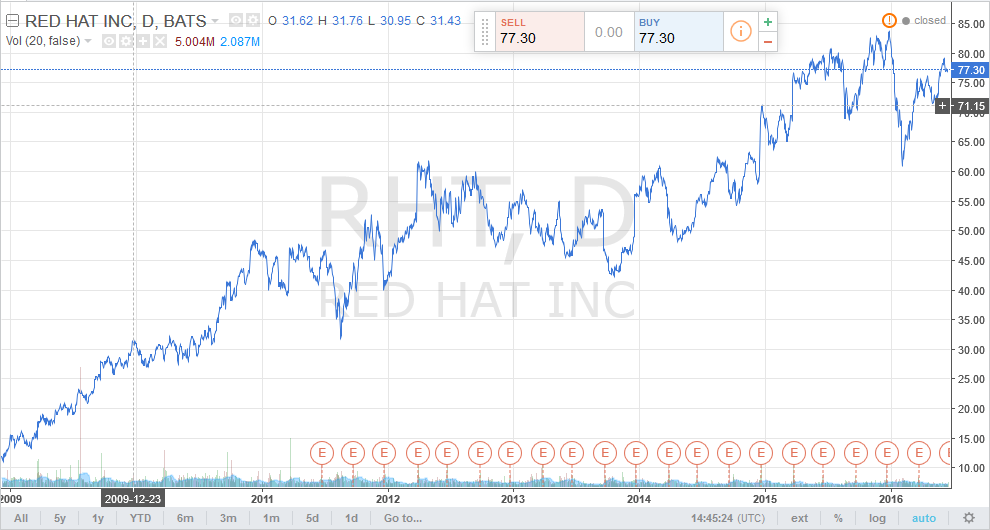Collapse the RED HAT INC legend box
This screenshot has width=990, height=530.
click(12, 21)
